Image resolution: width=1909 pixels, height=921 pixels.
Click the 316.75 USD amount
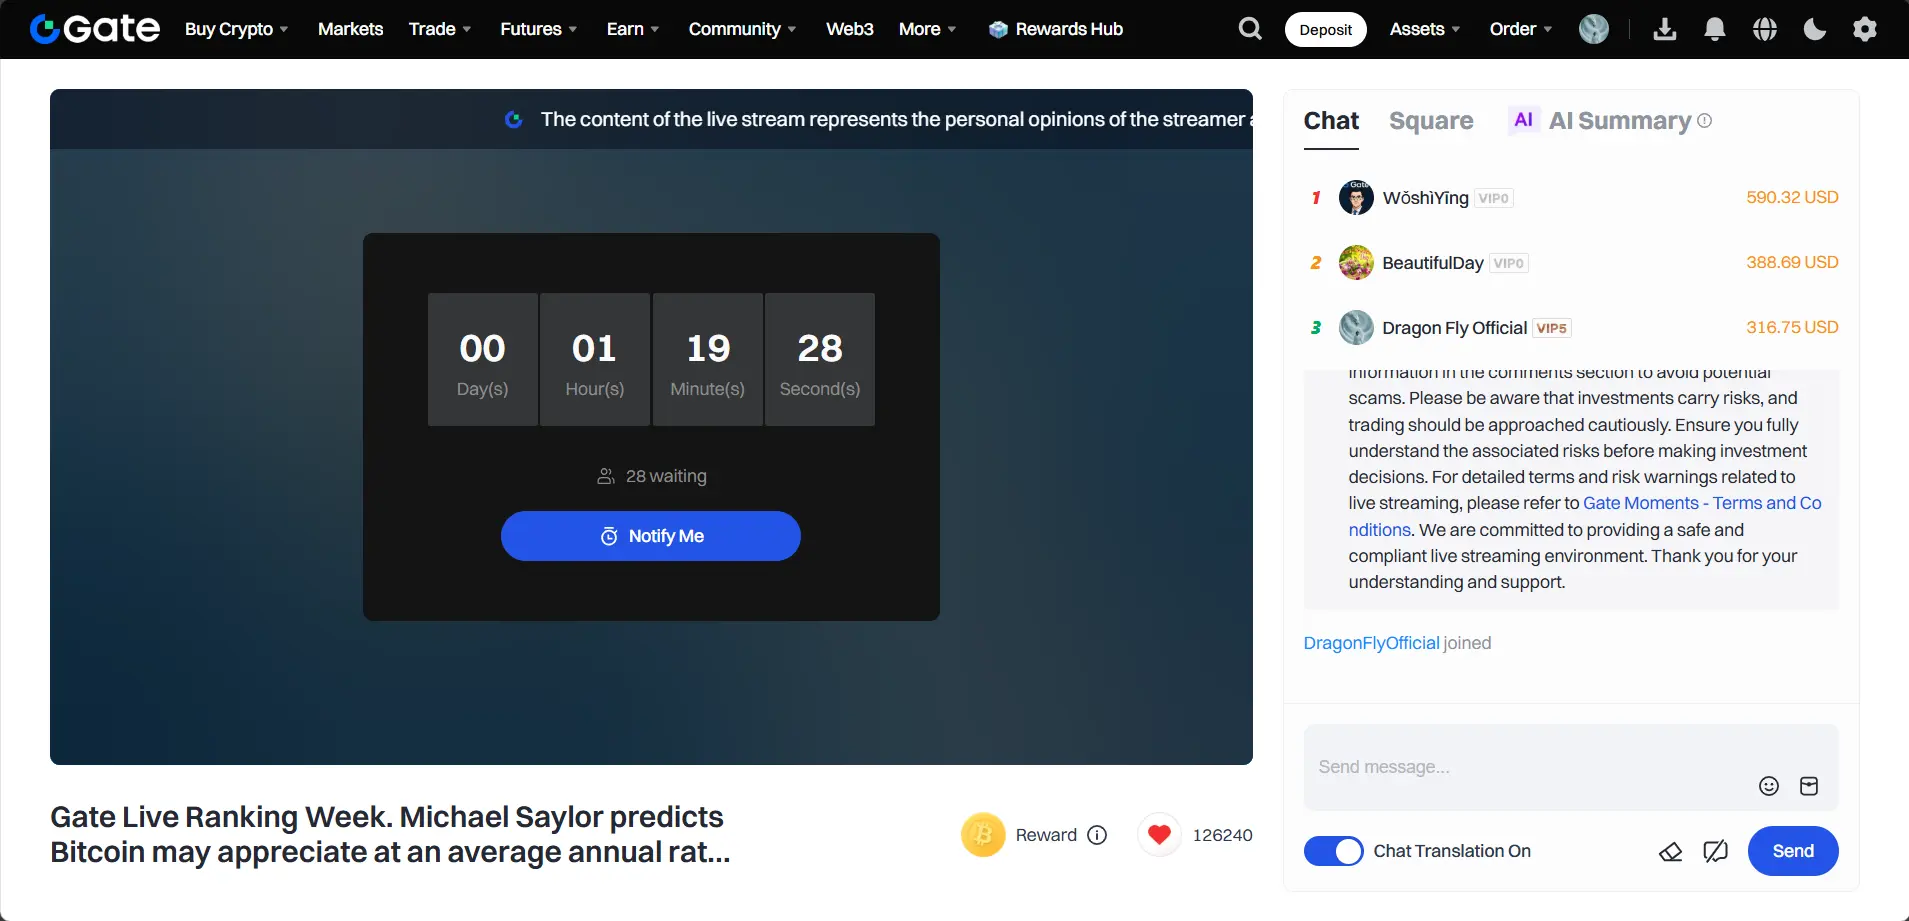click(1792, 327)
